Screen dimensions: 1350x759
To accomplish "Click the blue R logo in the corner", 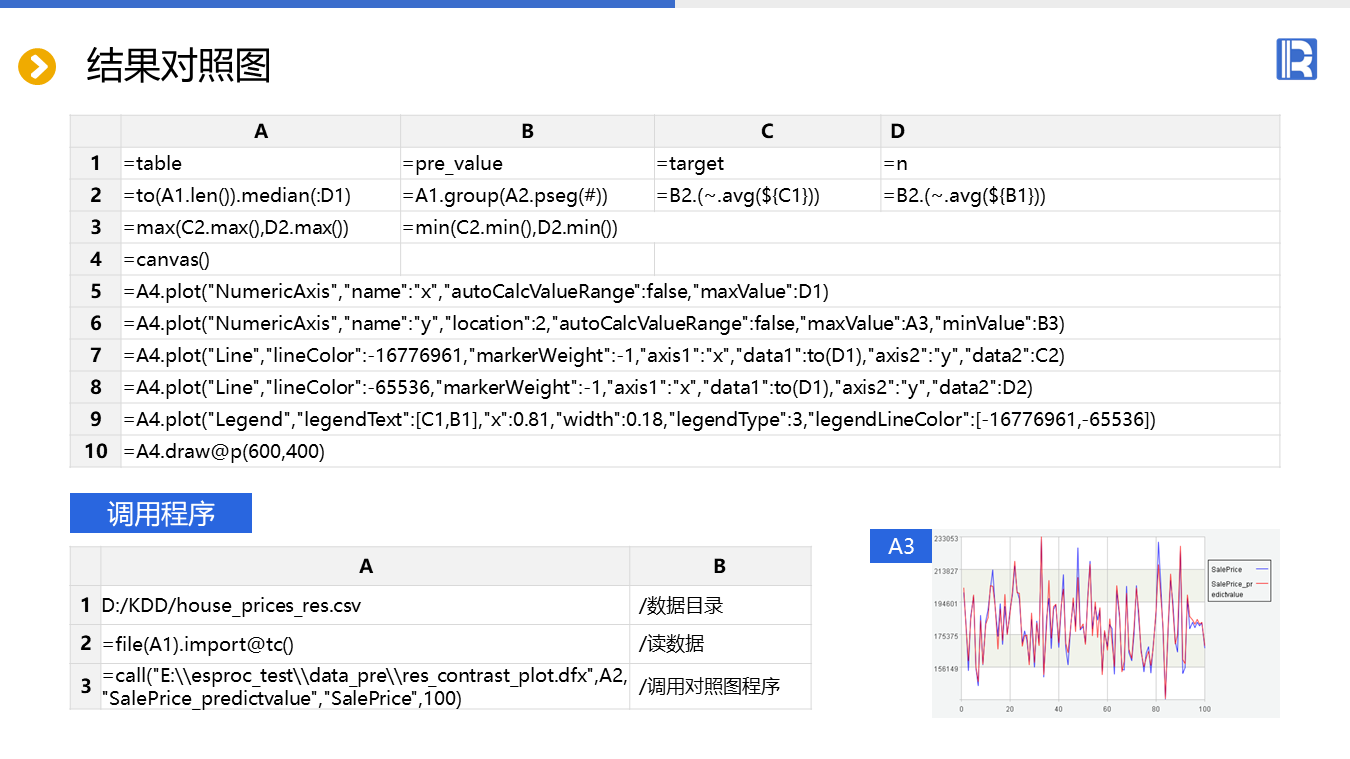I will point(1296,59).
